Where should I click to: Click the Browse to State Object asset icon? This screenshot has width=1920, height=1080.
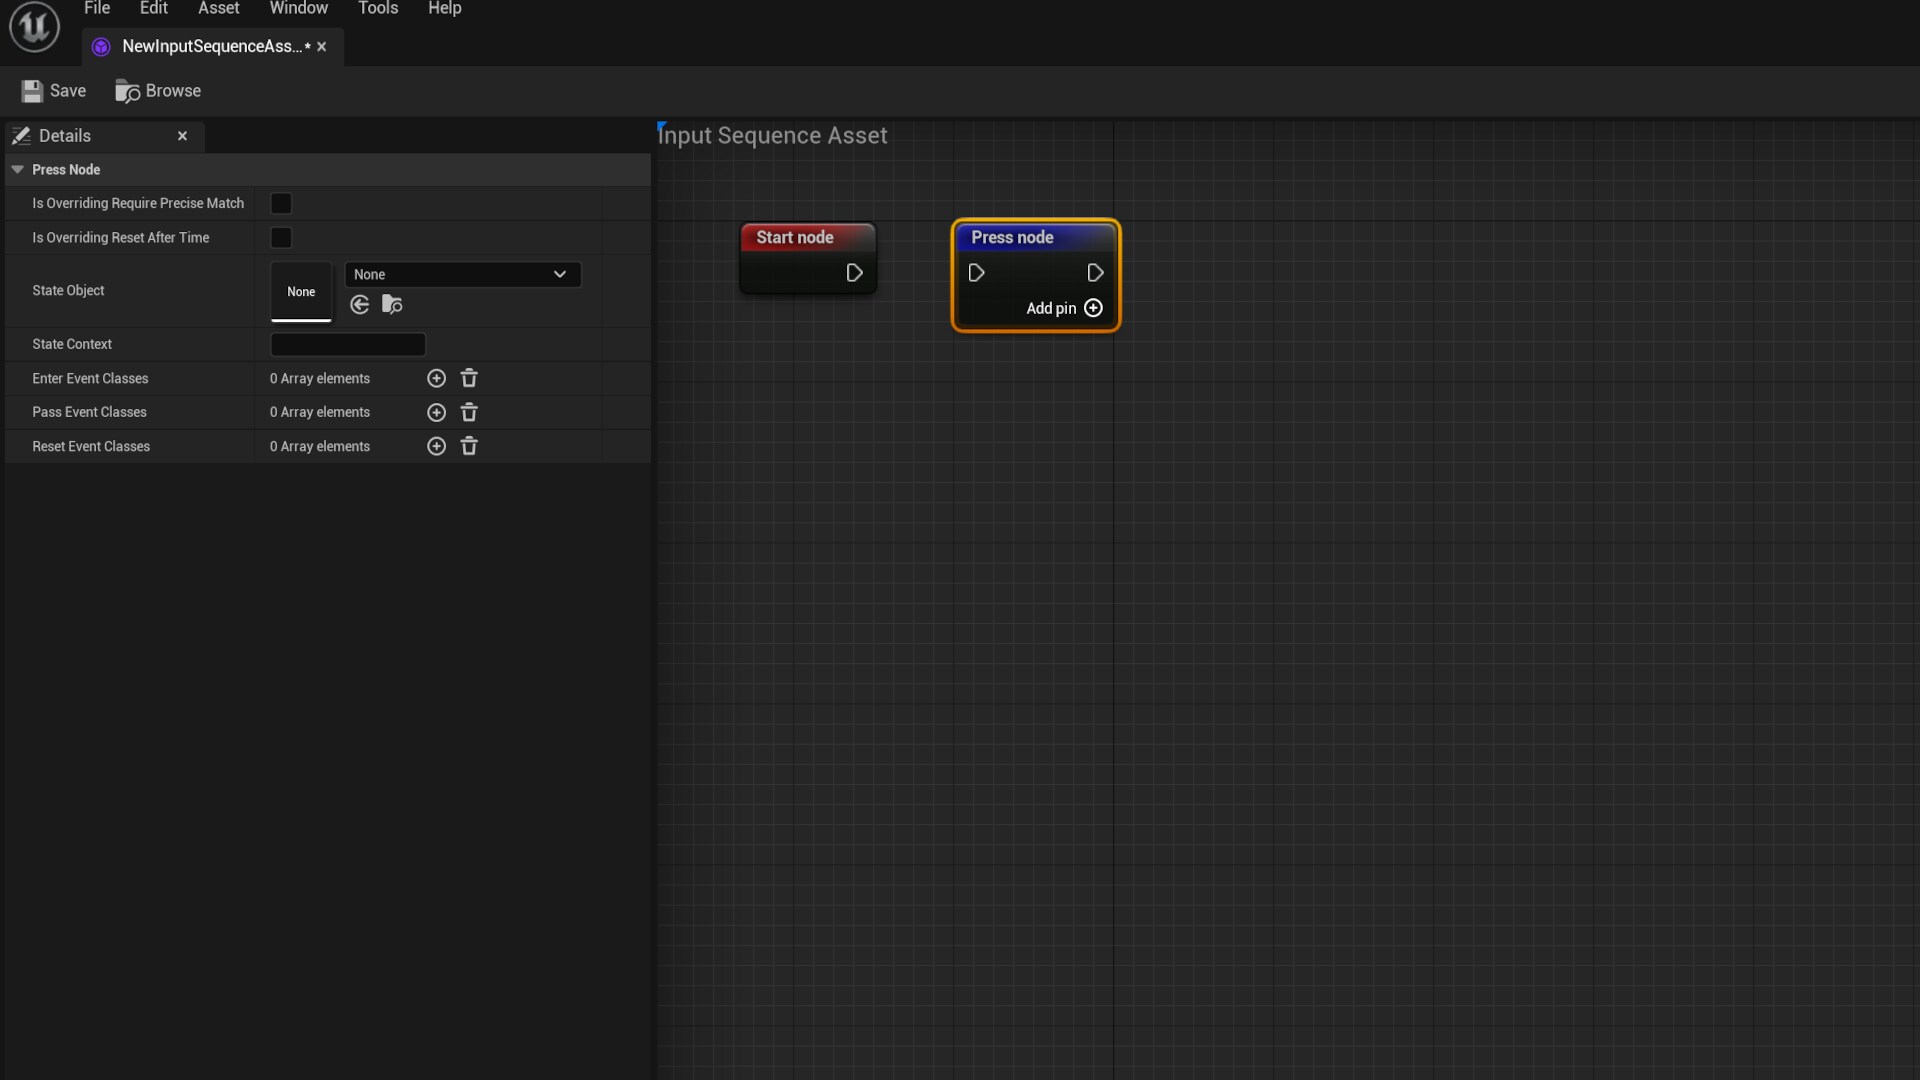[391, 305]
